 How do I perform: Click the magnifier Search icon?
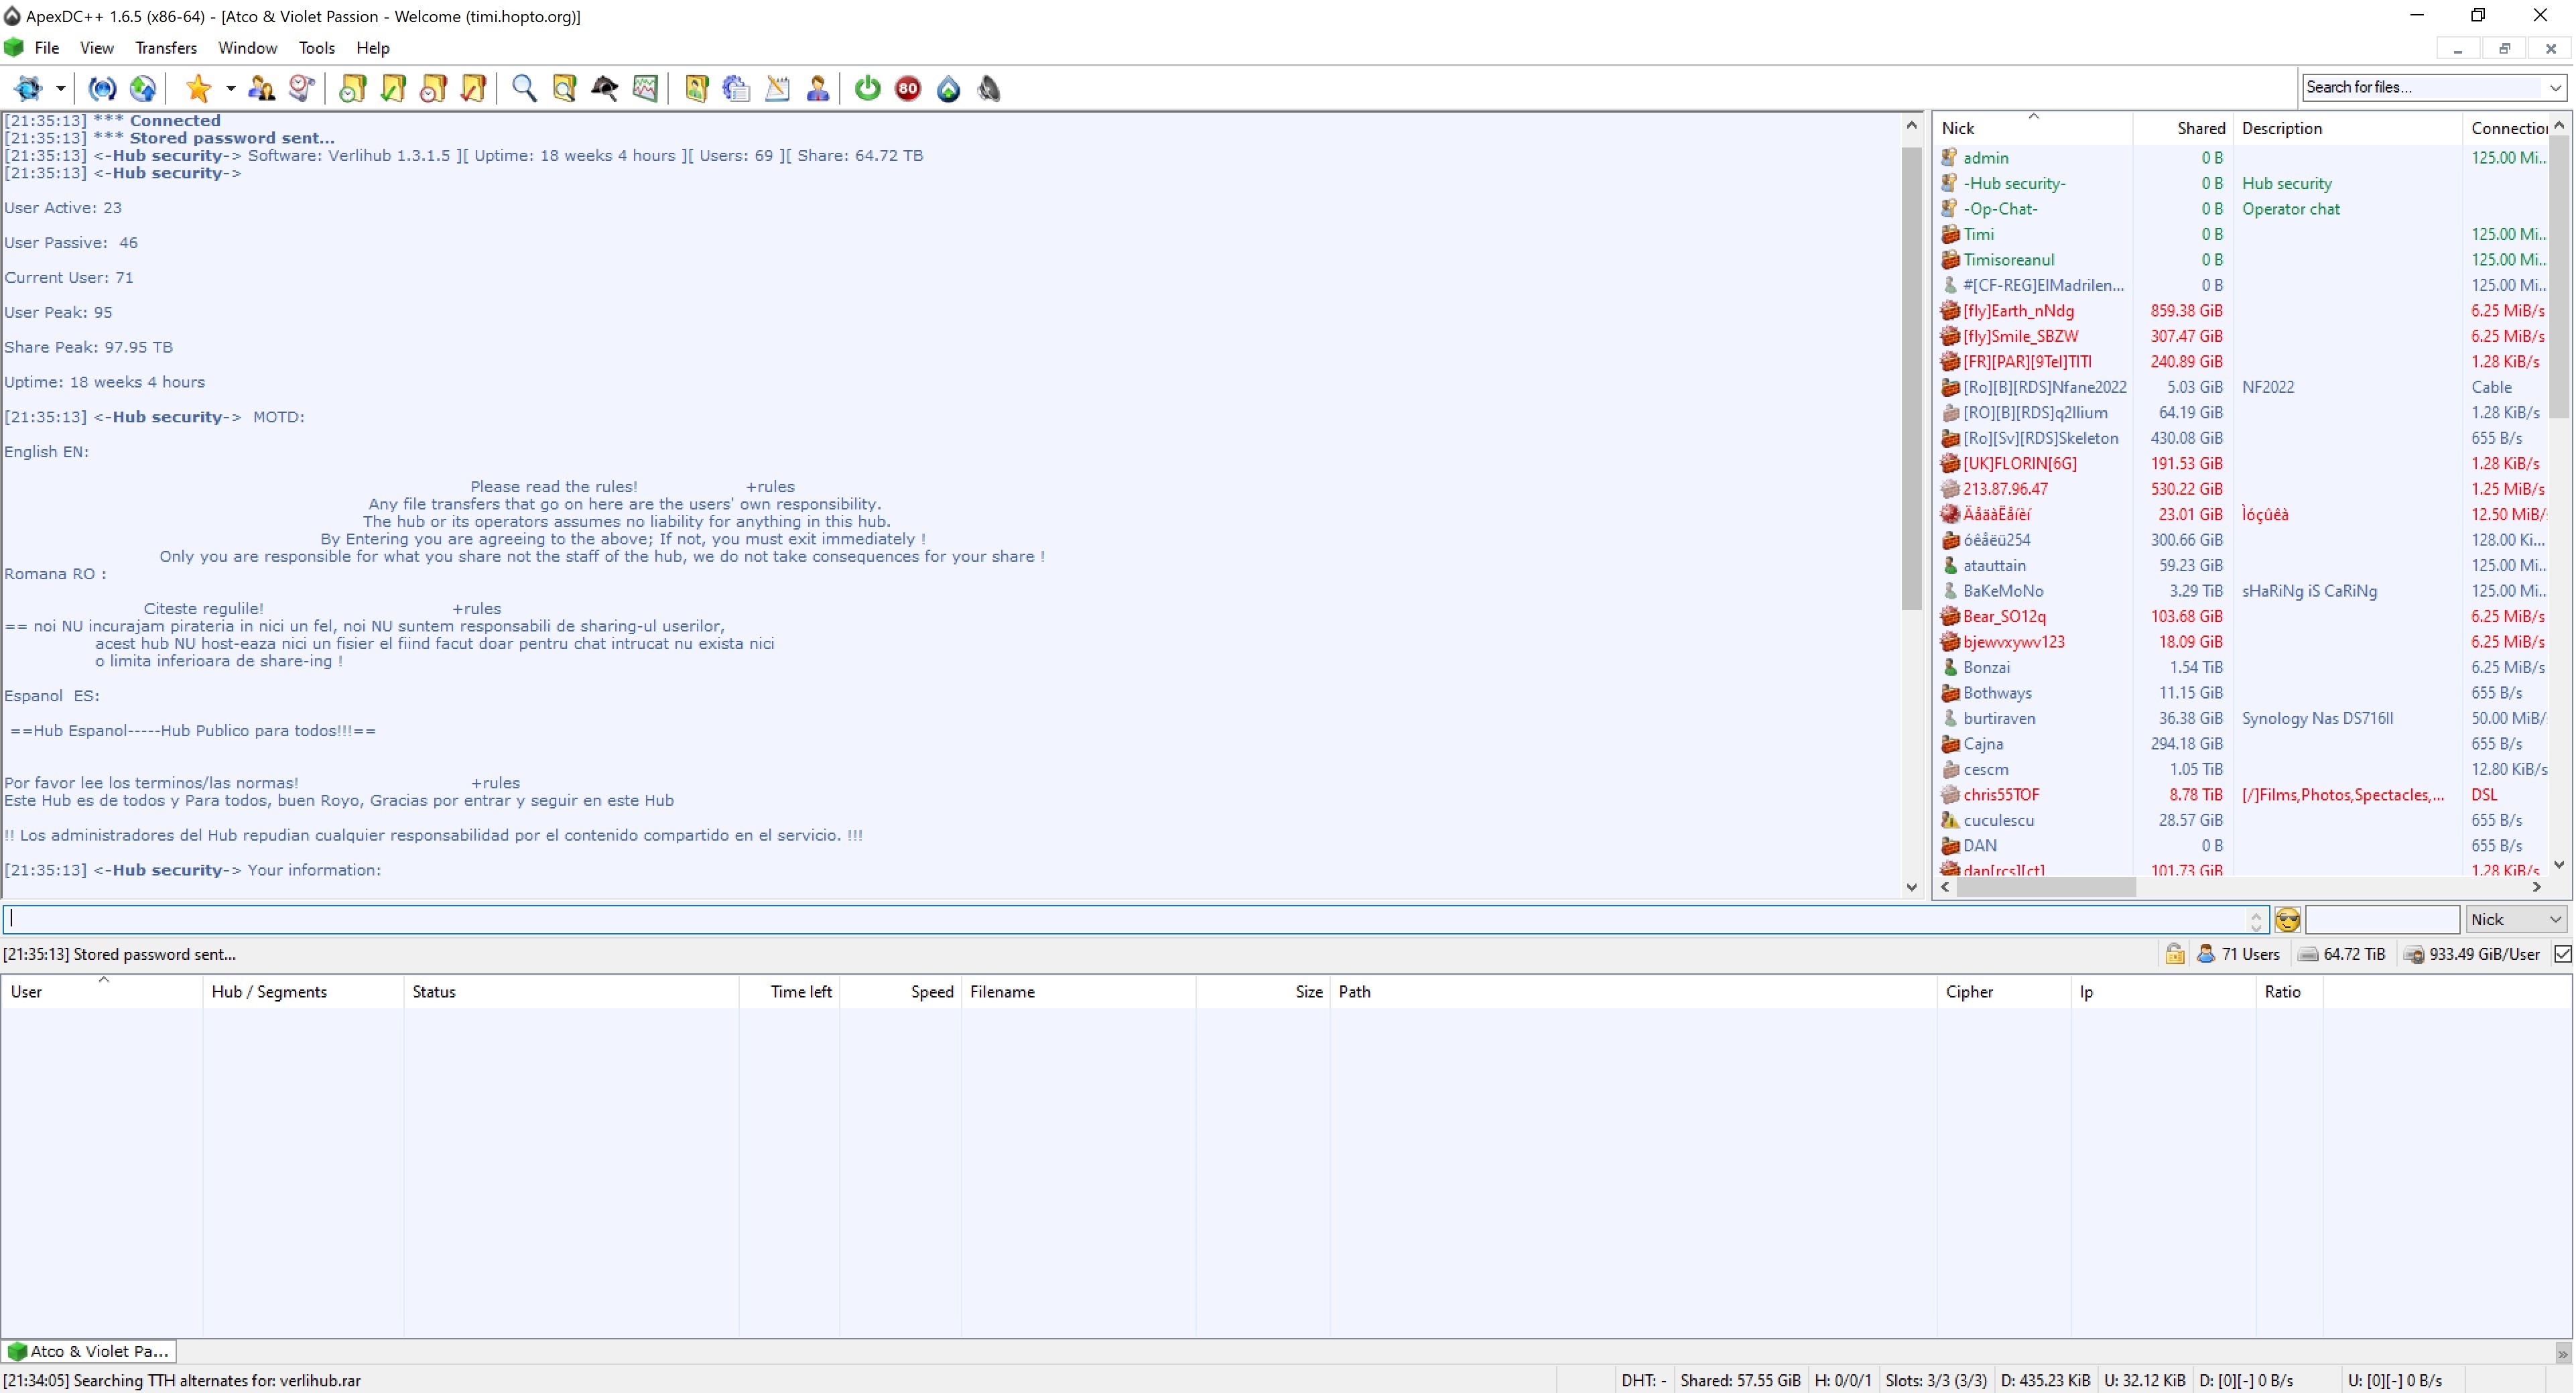coord(523,89)
